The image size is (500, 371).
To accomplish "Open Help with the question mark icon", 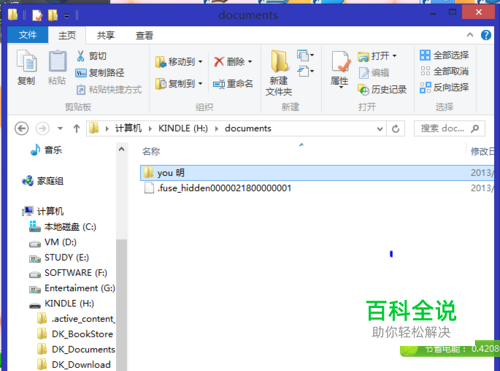I will point(486,35).
